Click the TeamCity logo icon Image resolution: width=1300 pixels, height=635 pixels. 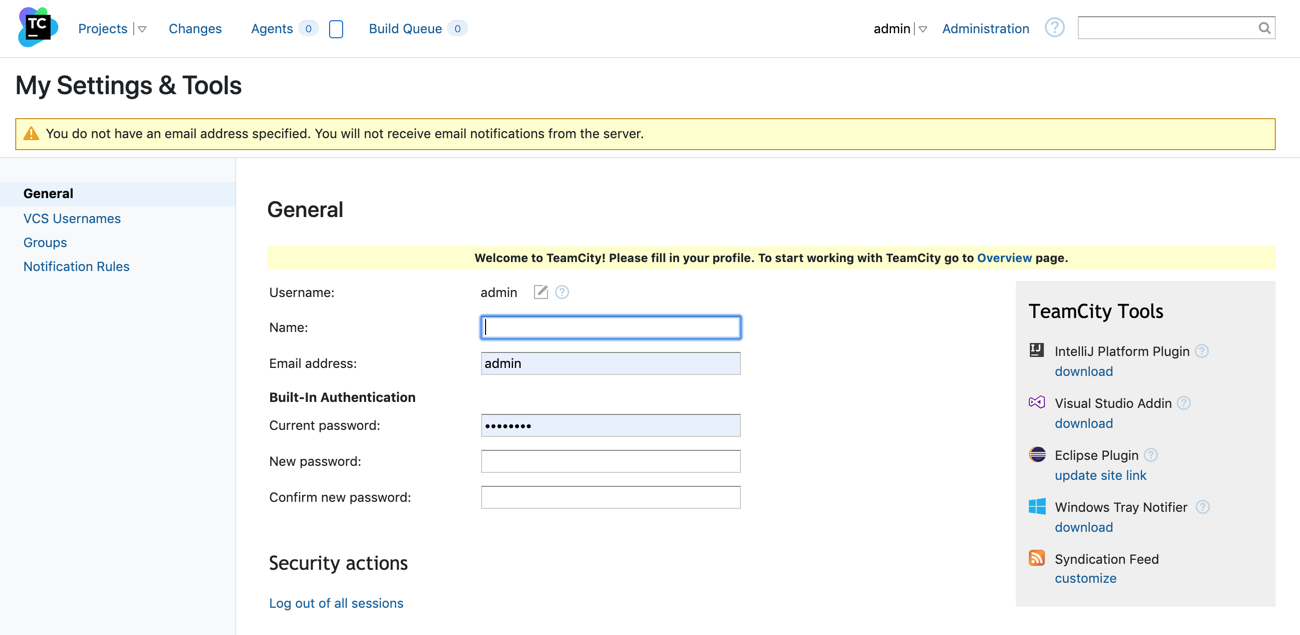pos(38,27)
